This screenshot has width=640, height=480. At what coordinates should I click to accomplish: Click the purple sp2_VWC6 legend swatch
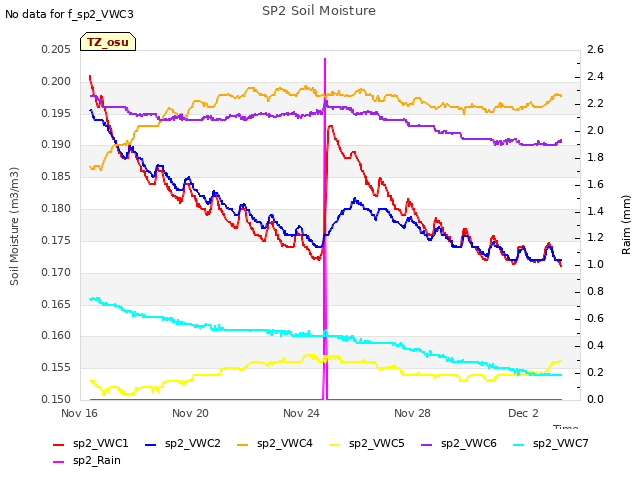427,444
